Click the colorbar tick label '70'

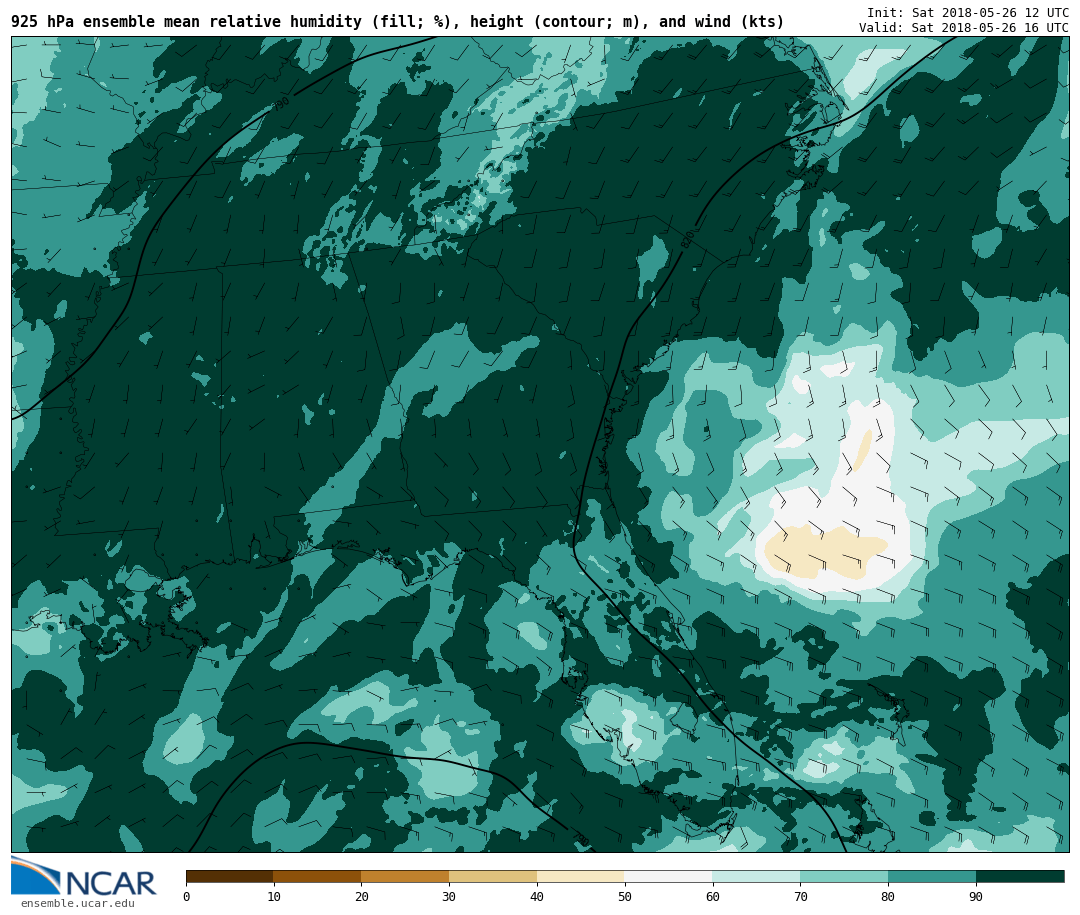[x=800, y=896]
